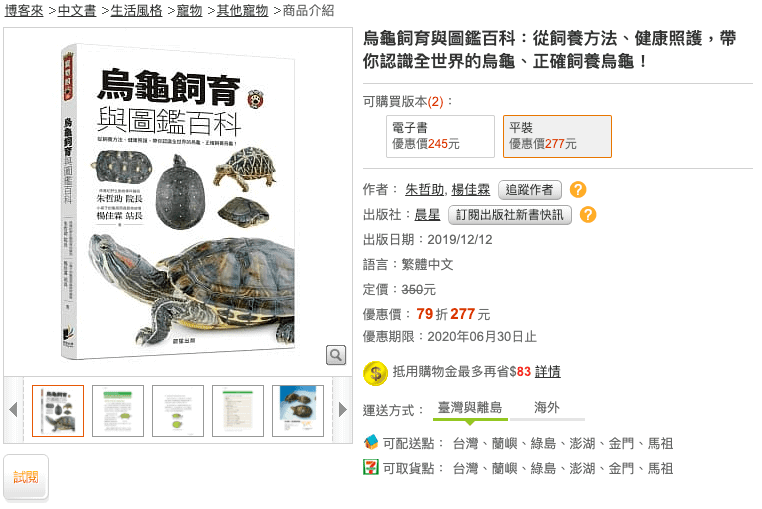Open the 試閱 preview button
The image size is (762, 509).
pyautogui.click(x=26, y=477)
